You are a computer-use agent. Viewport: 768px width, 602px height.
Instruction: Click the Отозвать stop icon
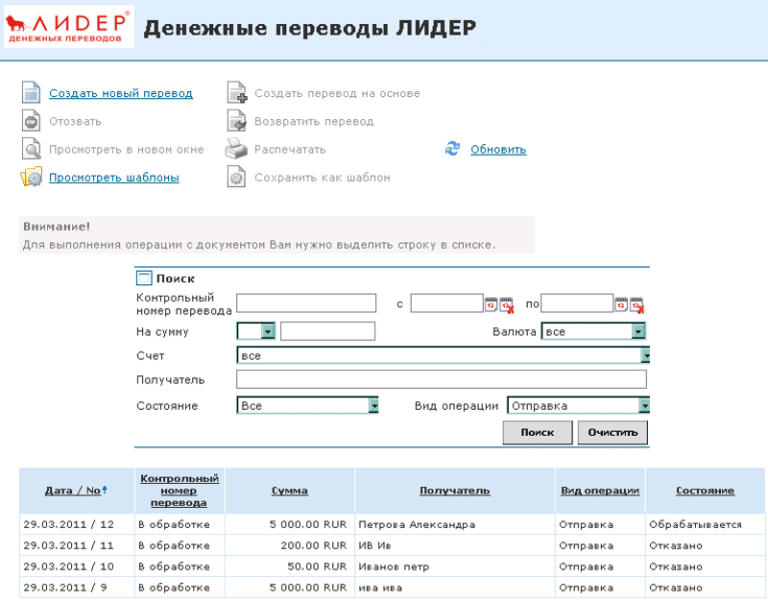[31, 121]
